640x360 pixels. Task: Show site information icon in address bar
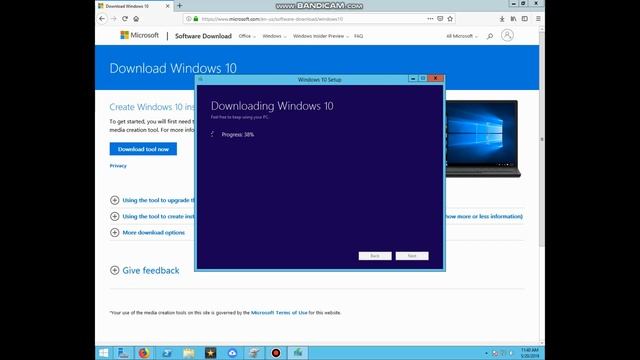coord(189,19)
